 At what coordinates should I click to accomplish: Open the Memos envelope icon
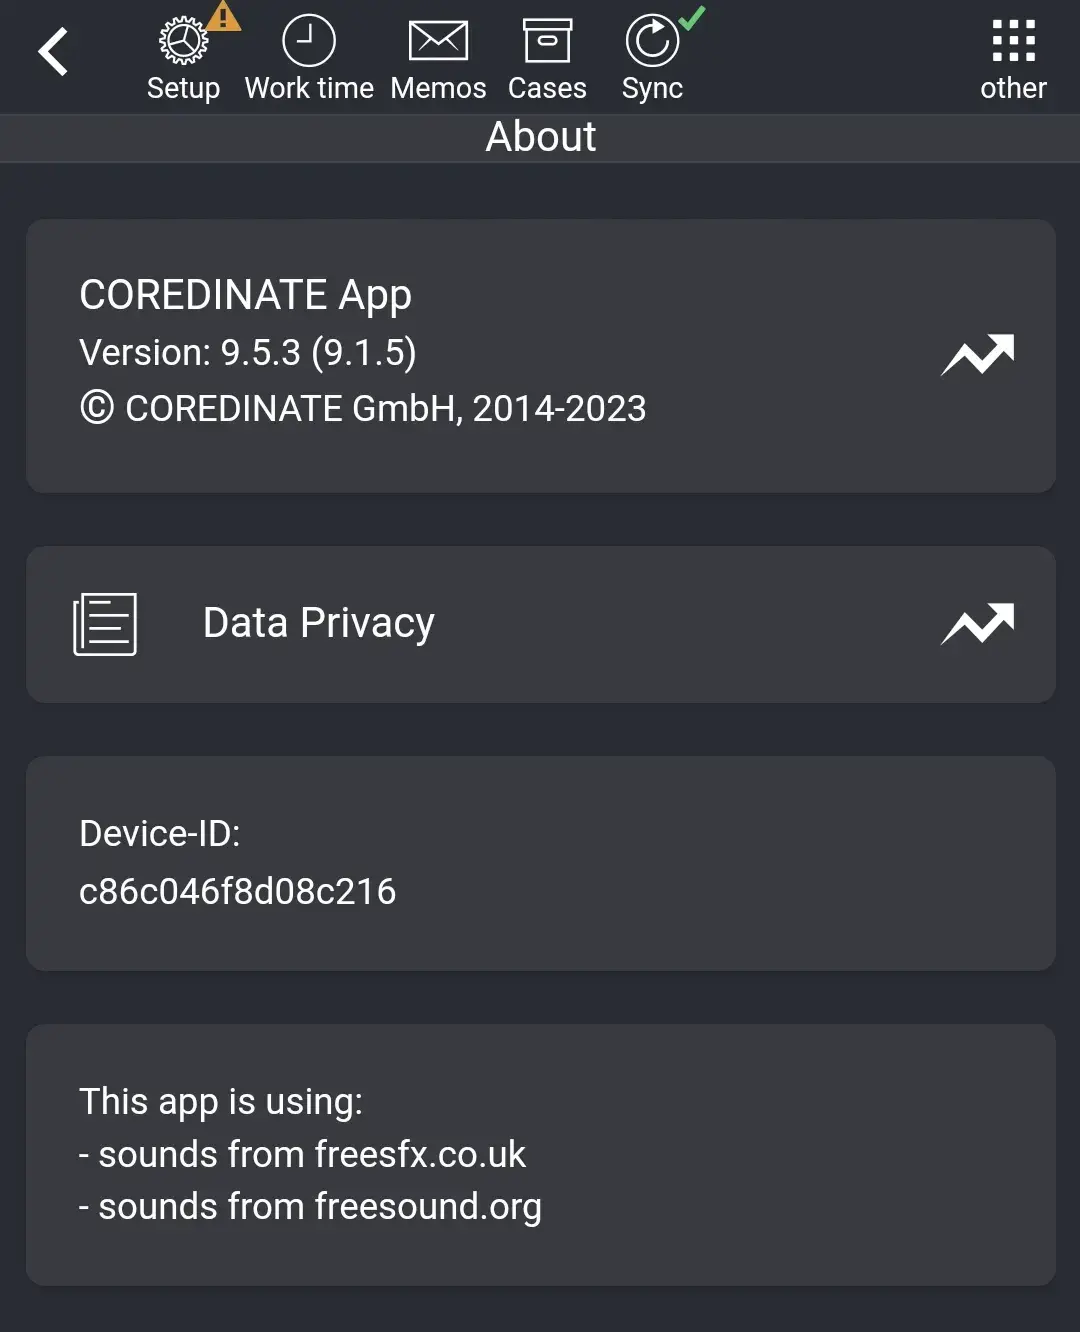click(x=438, y=38)
